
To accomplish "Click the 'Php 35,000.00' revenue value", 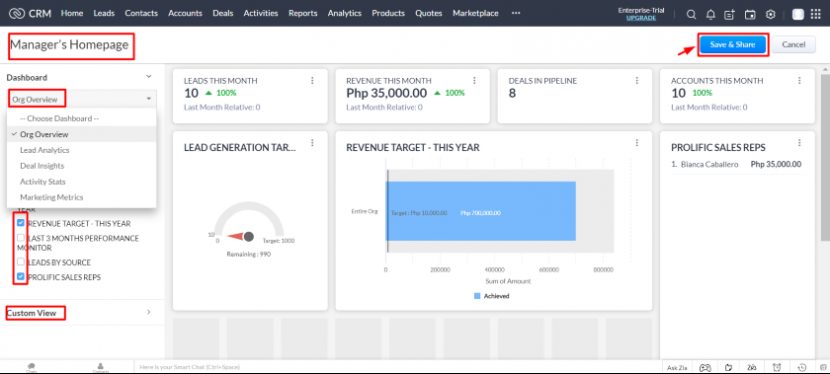I will click(386, 94).
